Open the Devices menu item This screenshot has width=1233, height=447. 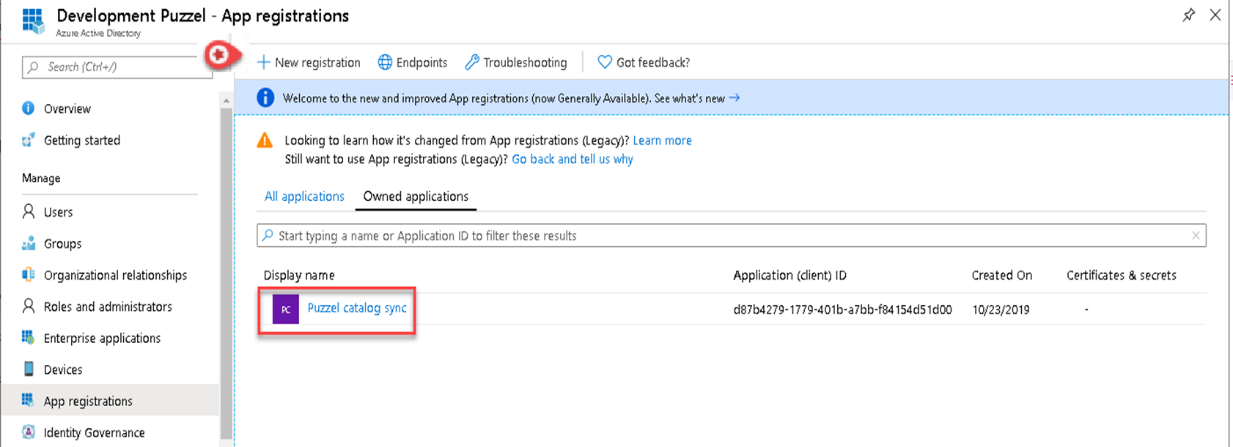pyautogui.click(x=63, y=370)
